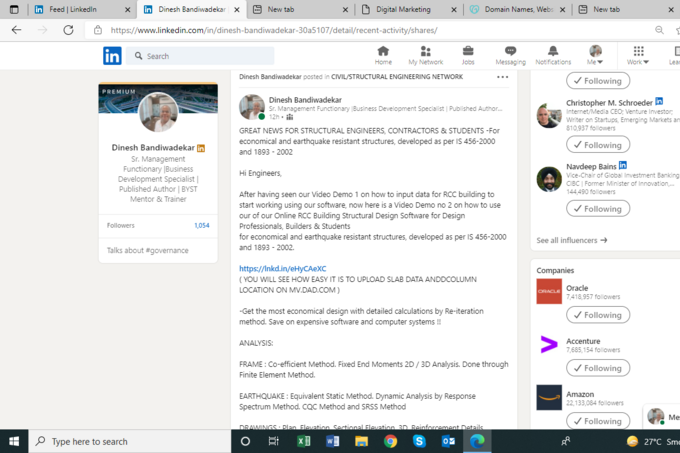Image resolution: width=680 pixels, height=453 pixels.
Task: Open CIVIL/STRUCTURAL ENGINEERING NETWORK group link
Action: coord(397,77)
